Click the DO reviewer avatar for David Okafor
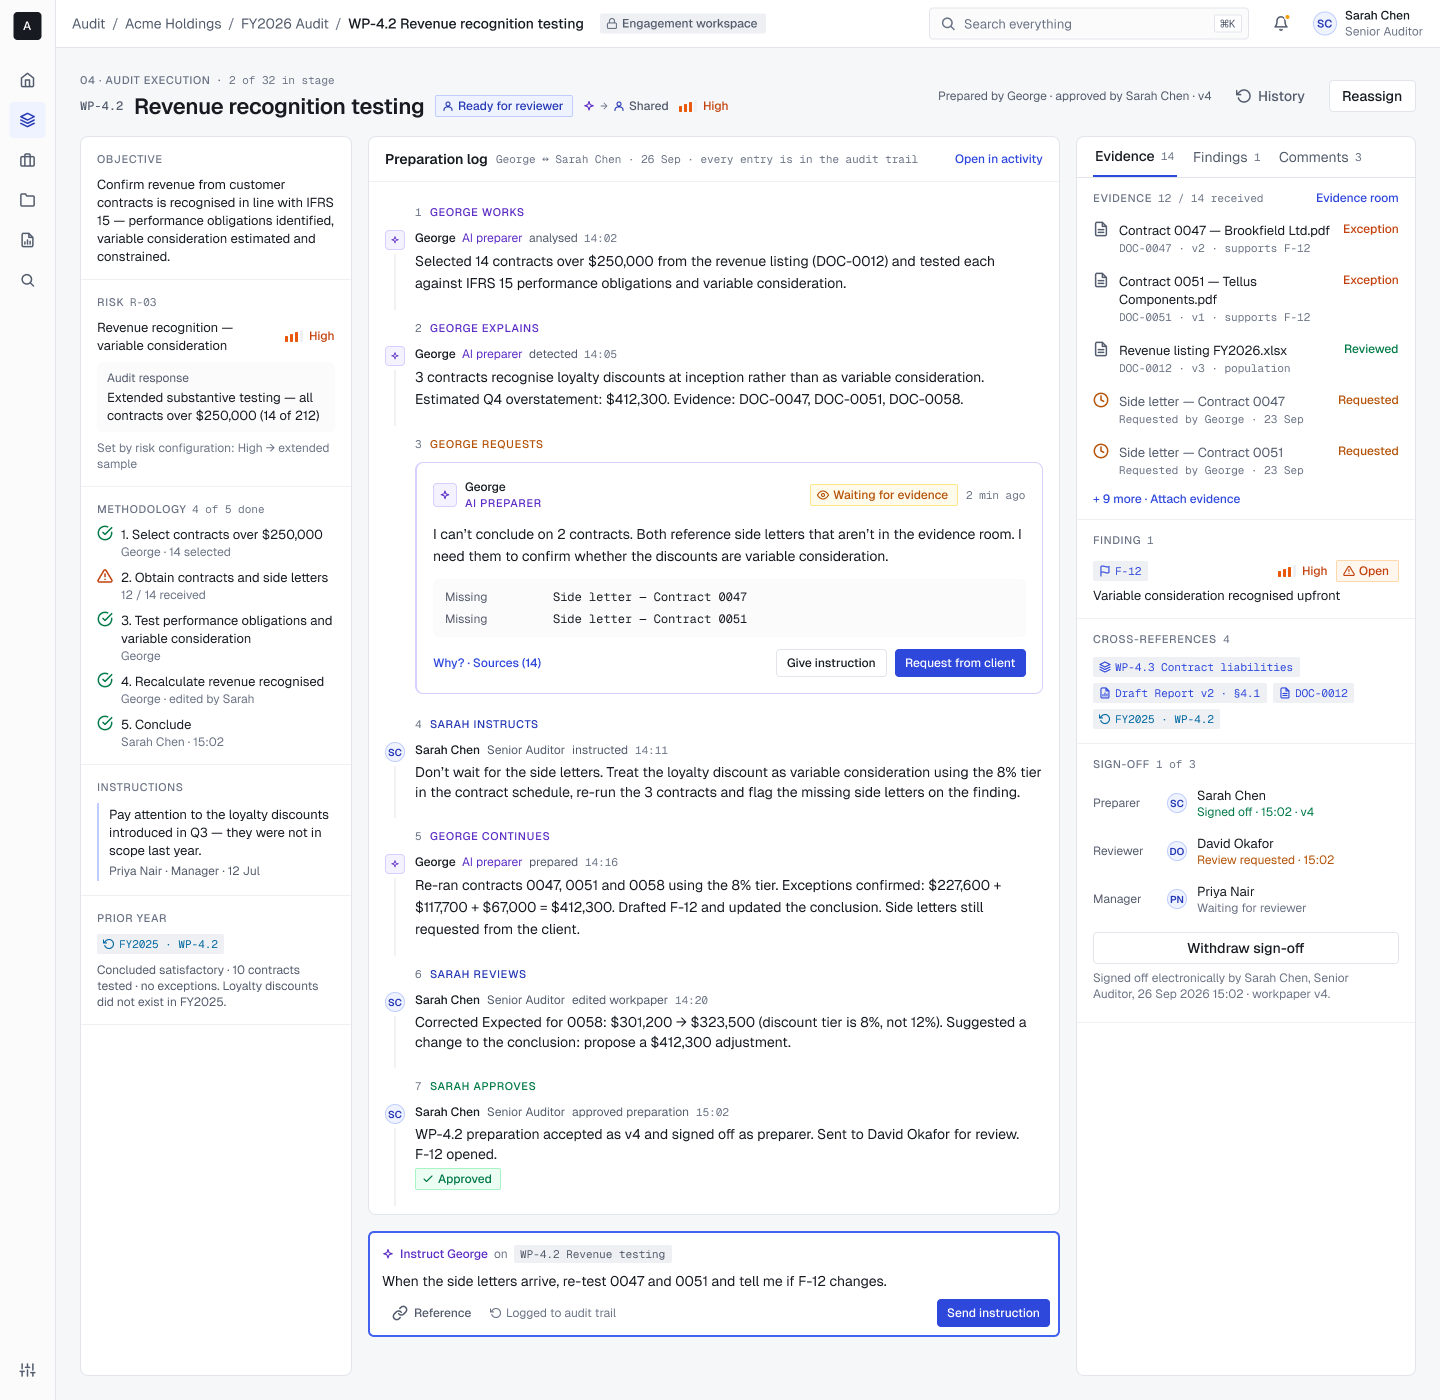 tap(1177, 852)
